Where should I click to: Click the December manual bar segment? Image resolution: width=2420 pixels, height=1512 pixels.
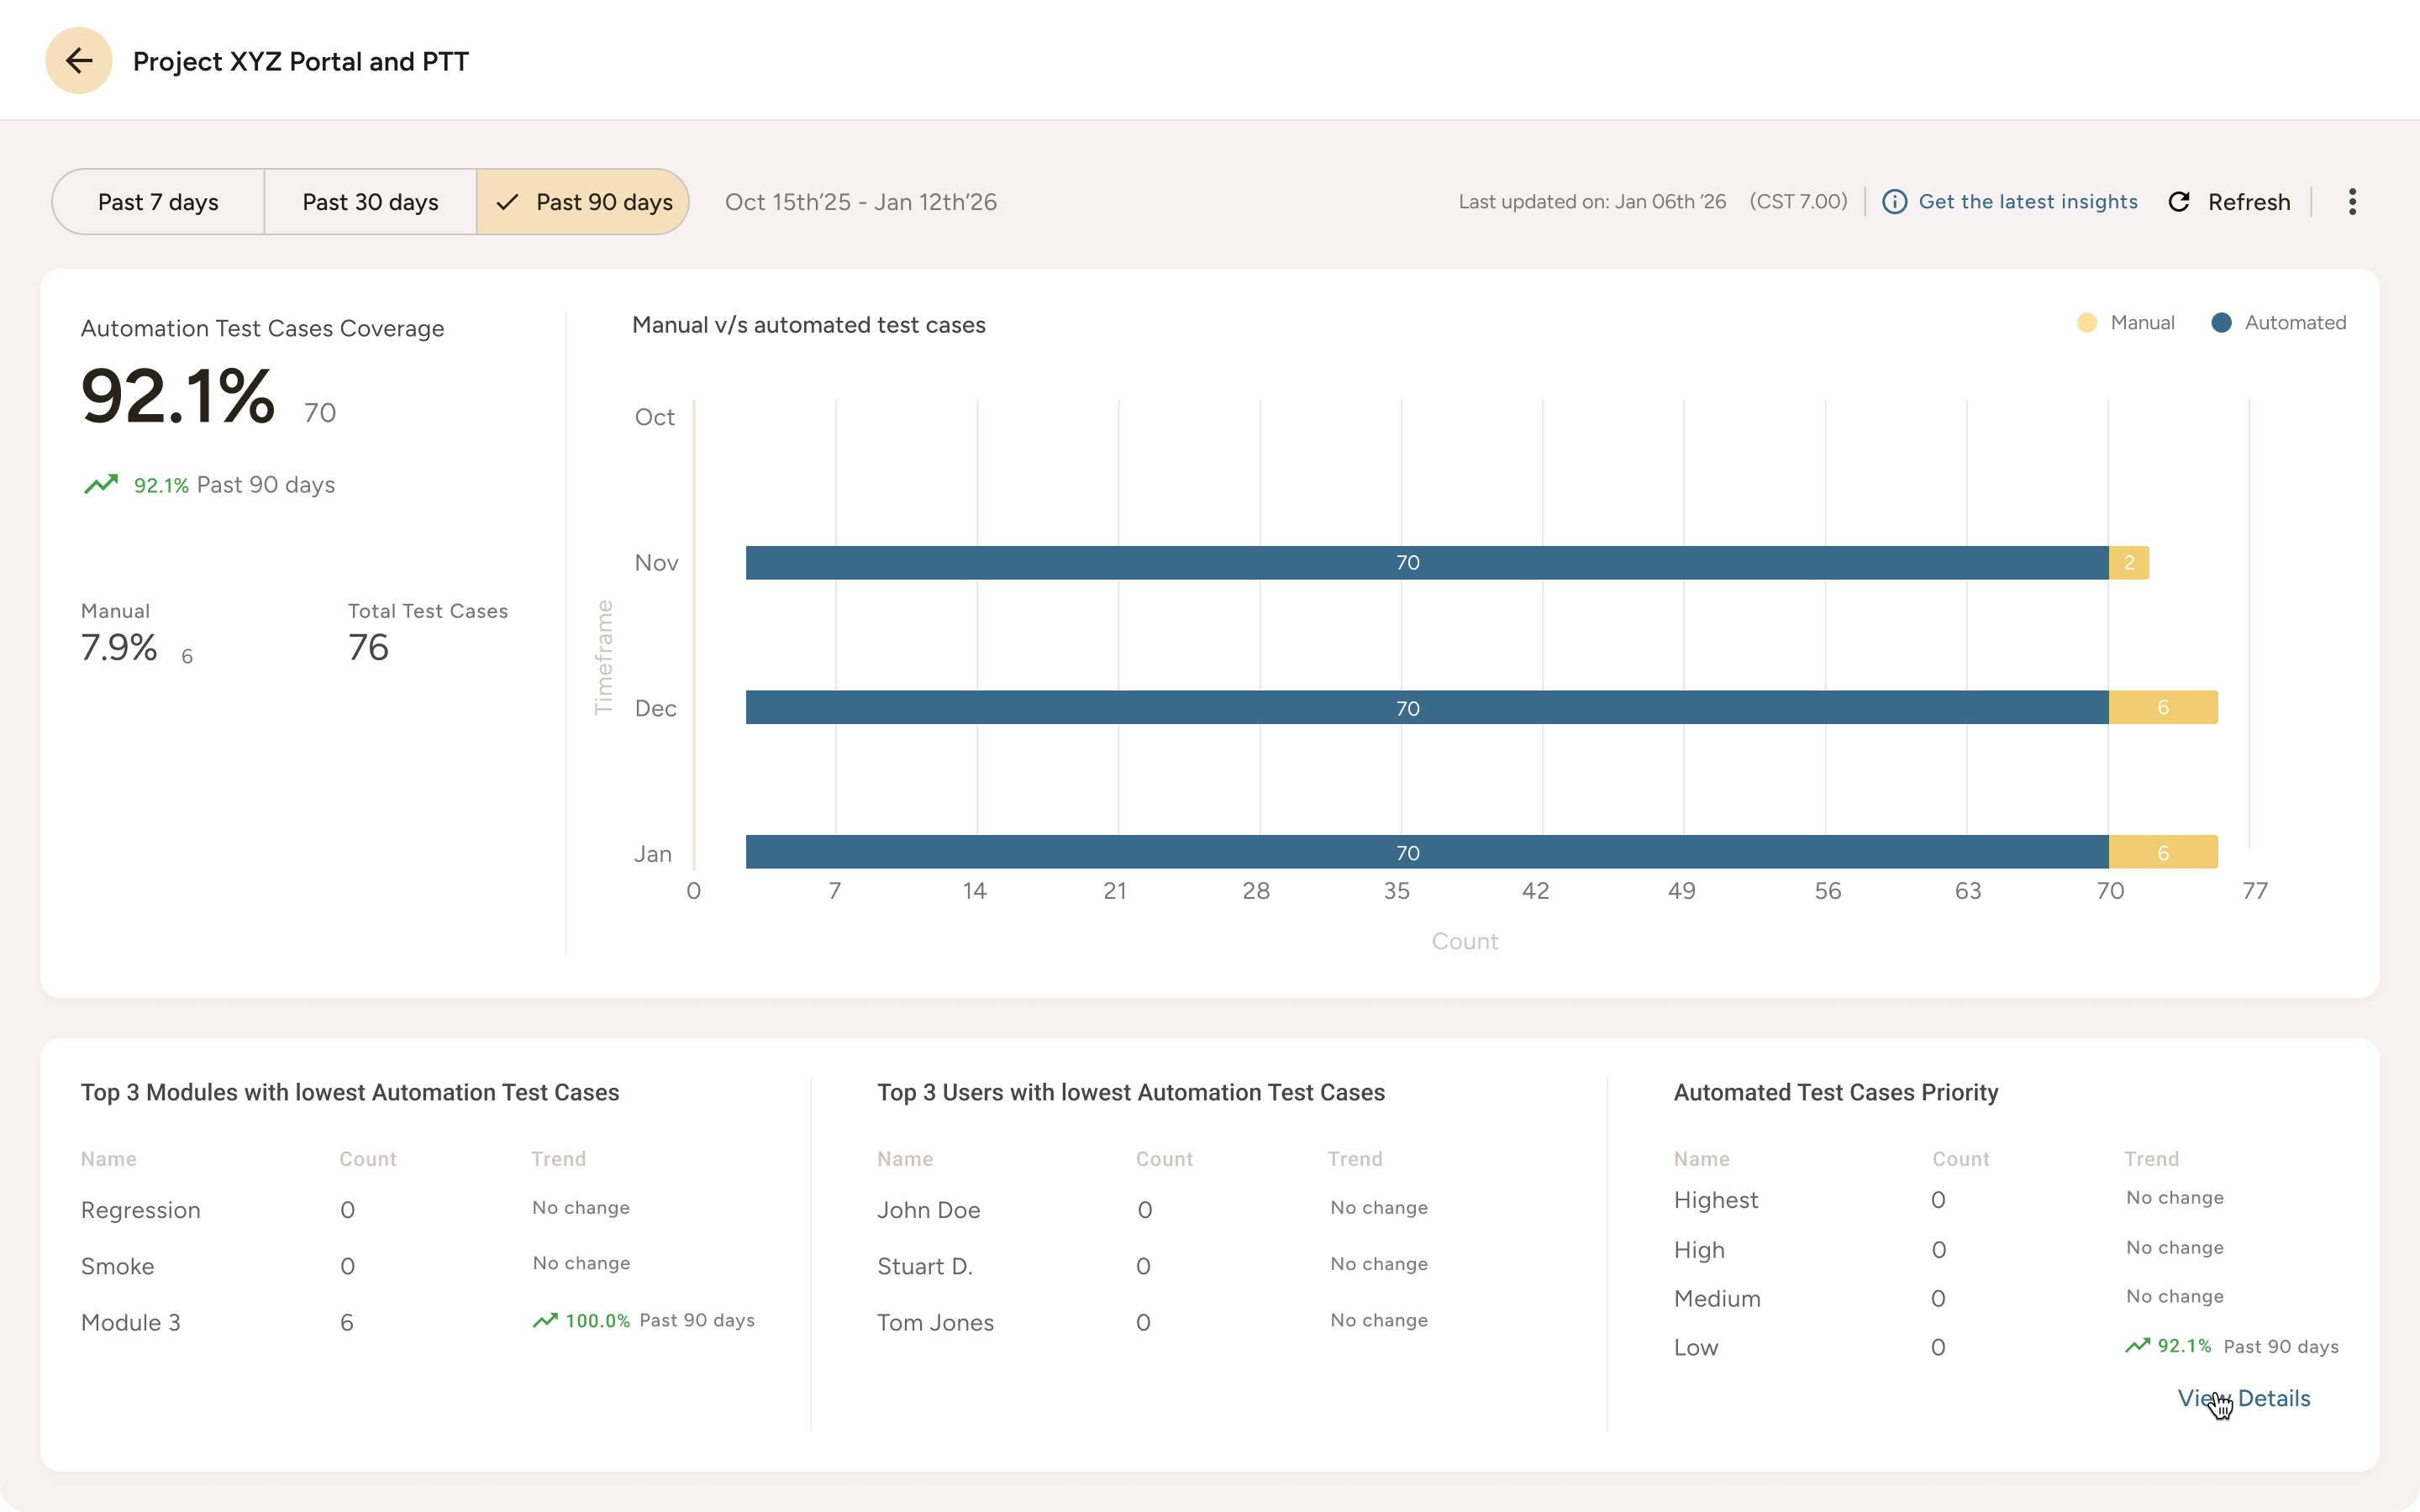point(2162,707)
